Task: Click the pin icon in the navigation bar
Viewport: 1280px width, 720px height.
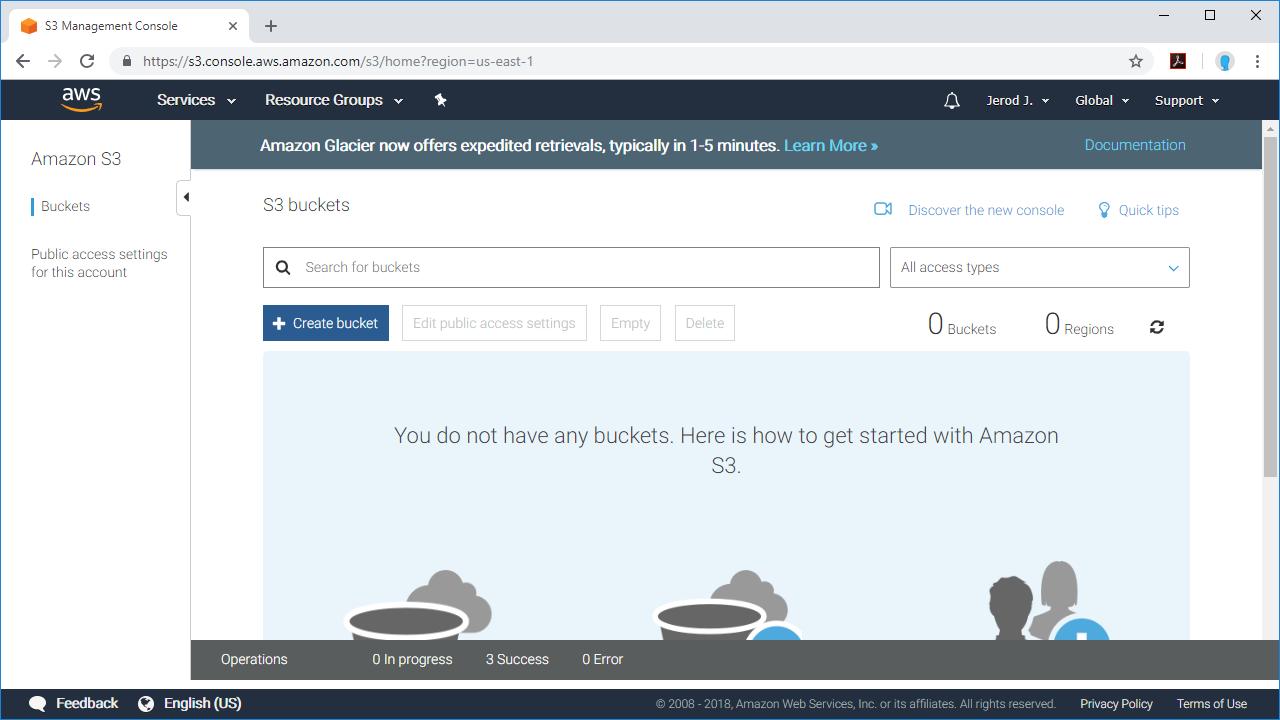Action: [440, 100]
